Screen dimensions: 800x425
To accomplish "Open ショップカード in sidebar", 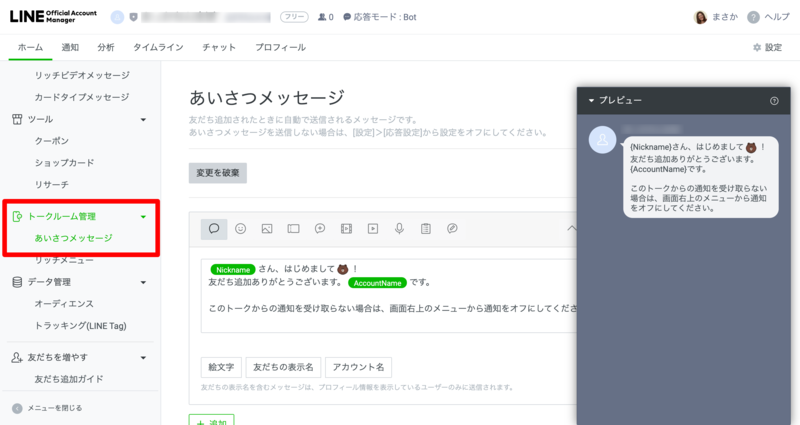I will click(x=64, y=163).
